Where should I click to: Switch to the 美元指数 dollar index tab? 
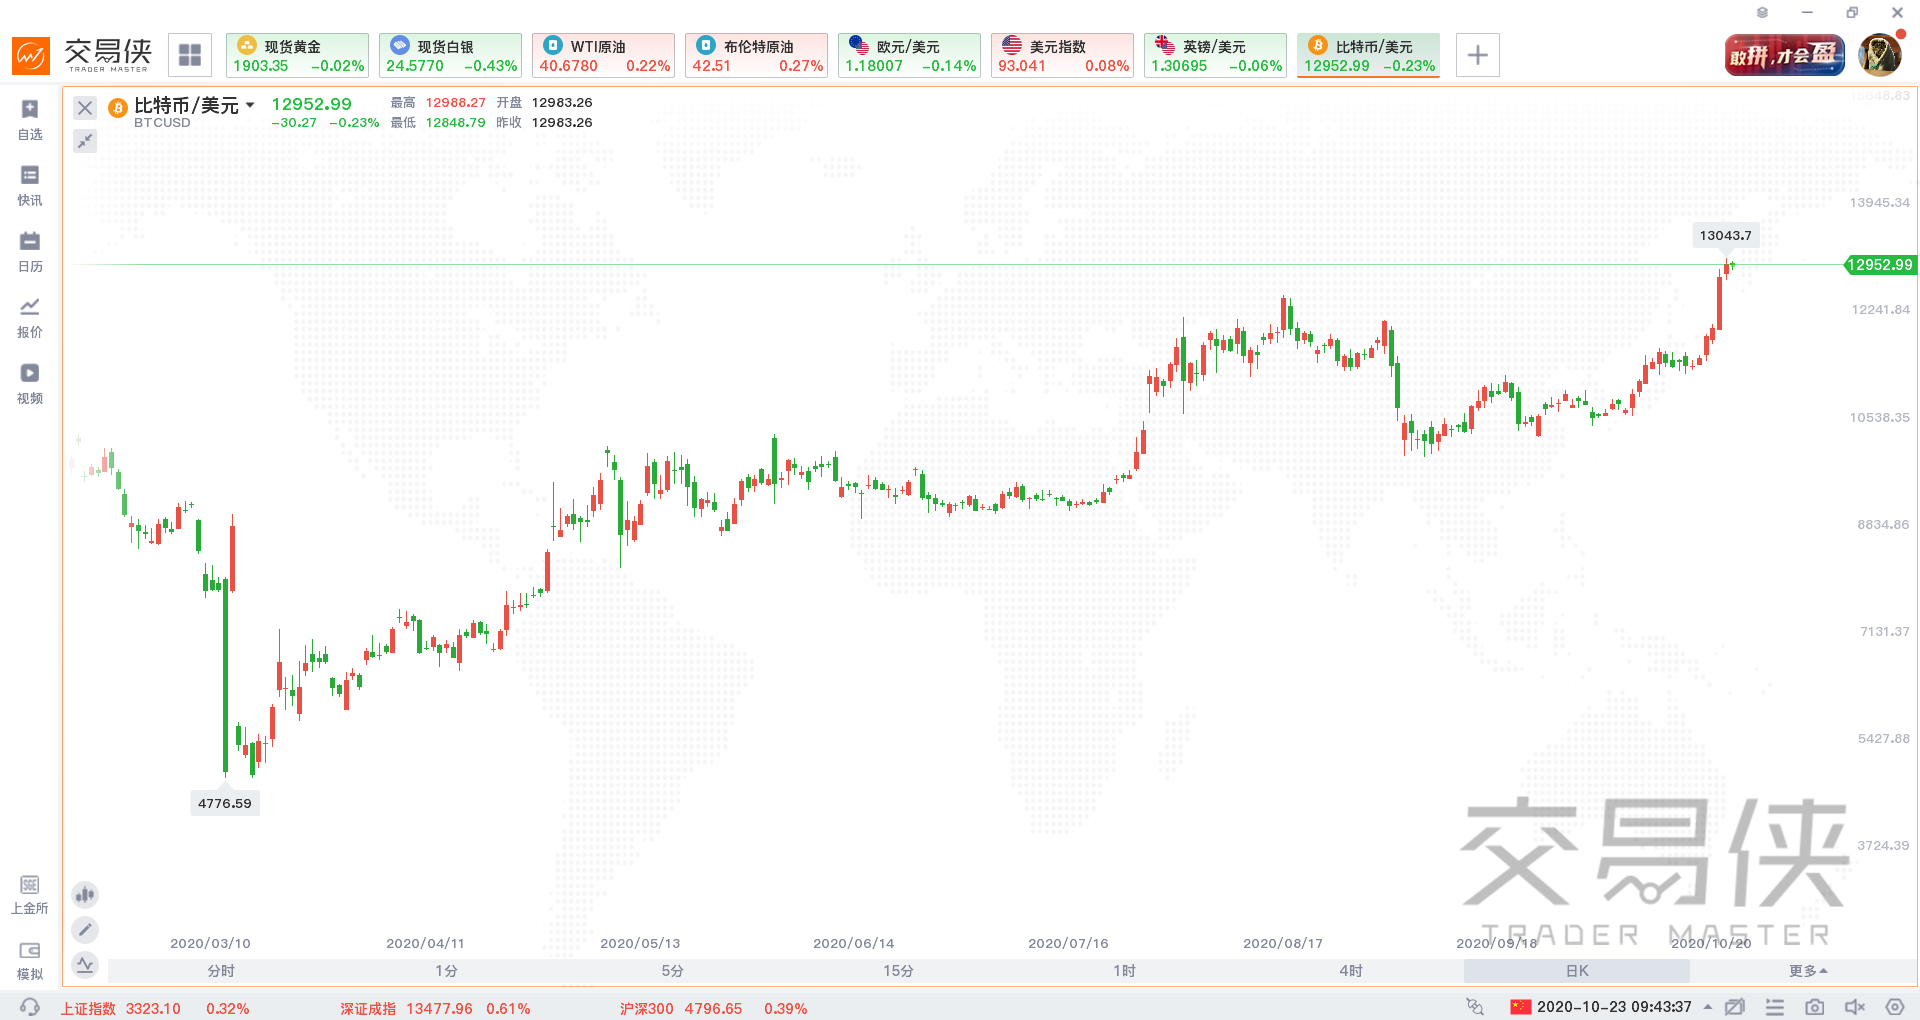point(1062,55)
